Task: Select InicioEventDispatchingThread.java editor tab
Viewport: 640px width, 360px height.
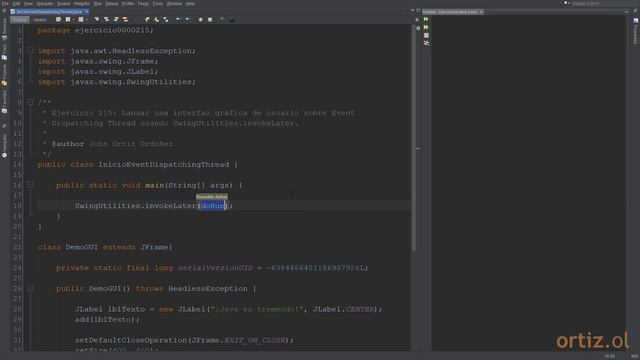Action: (x=49, y=12)
